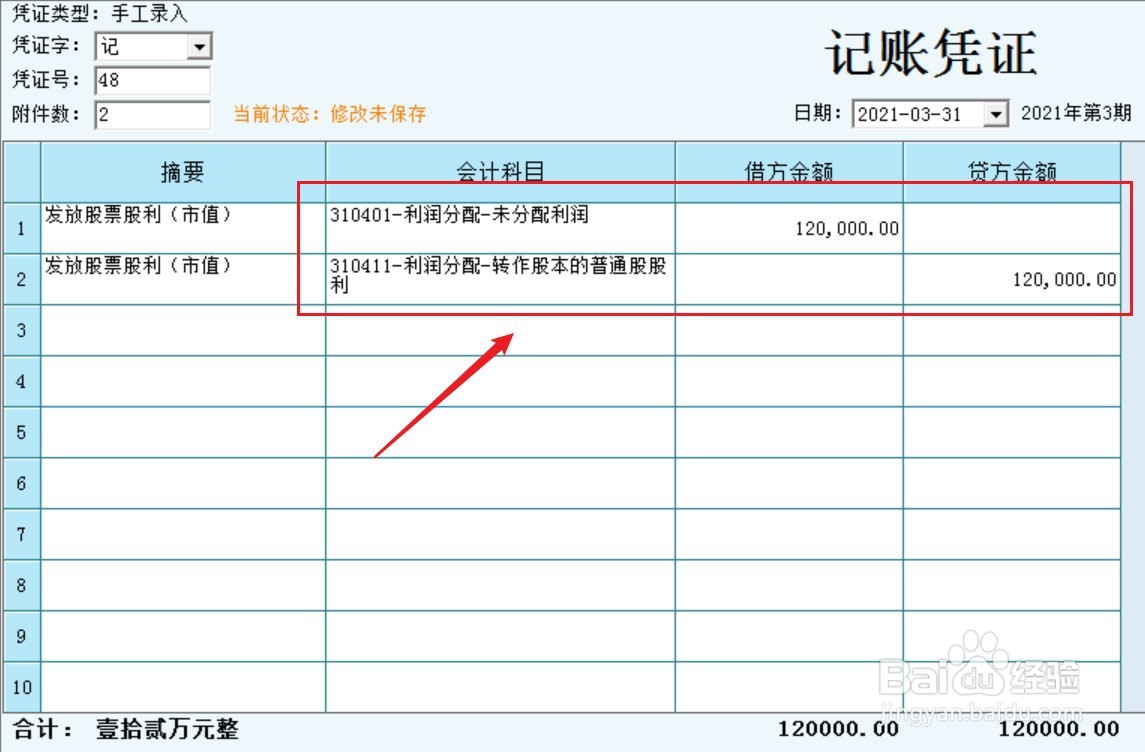Click the empty 摘要 cell in row 10
The image size is (1145, 752).
183,688
